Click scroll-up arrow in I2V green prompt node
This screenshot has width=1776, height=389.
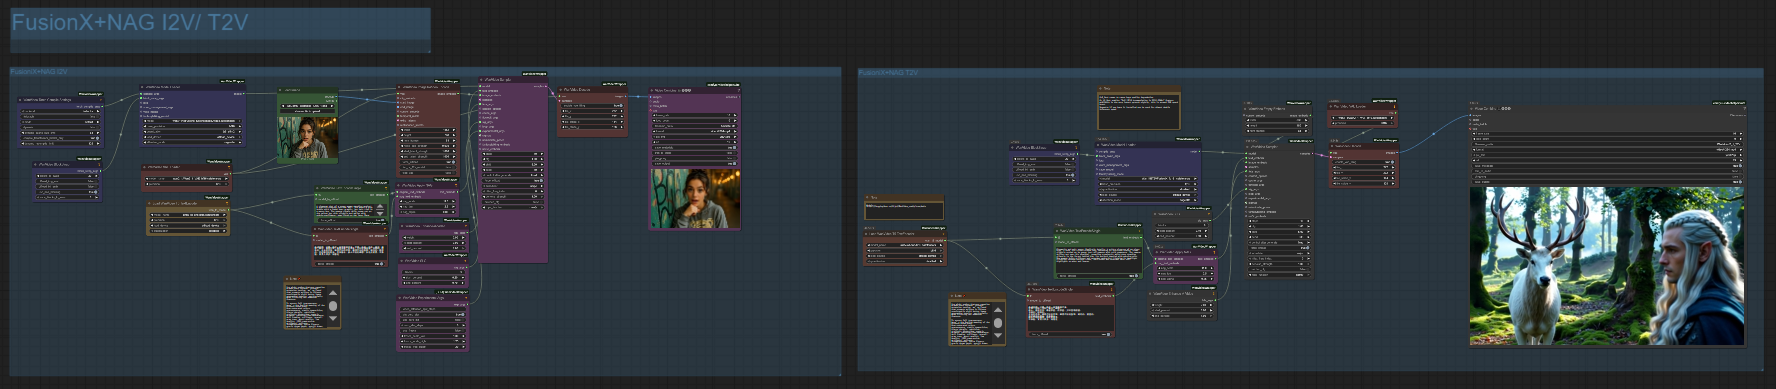(x=379, y=208)
